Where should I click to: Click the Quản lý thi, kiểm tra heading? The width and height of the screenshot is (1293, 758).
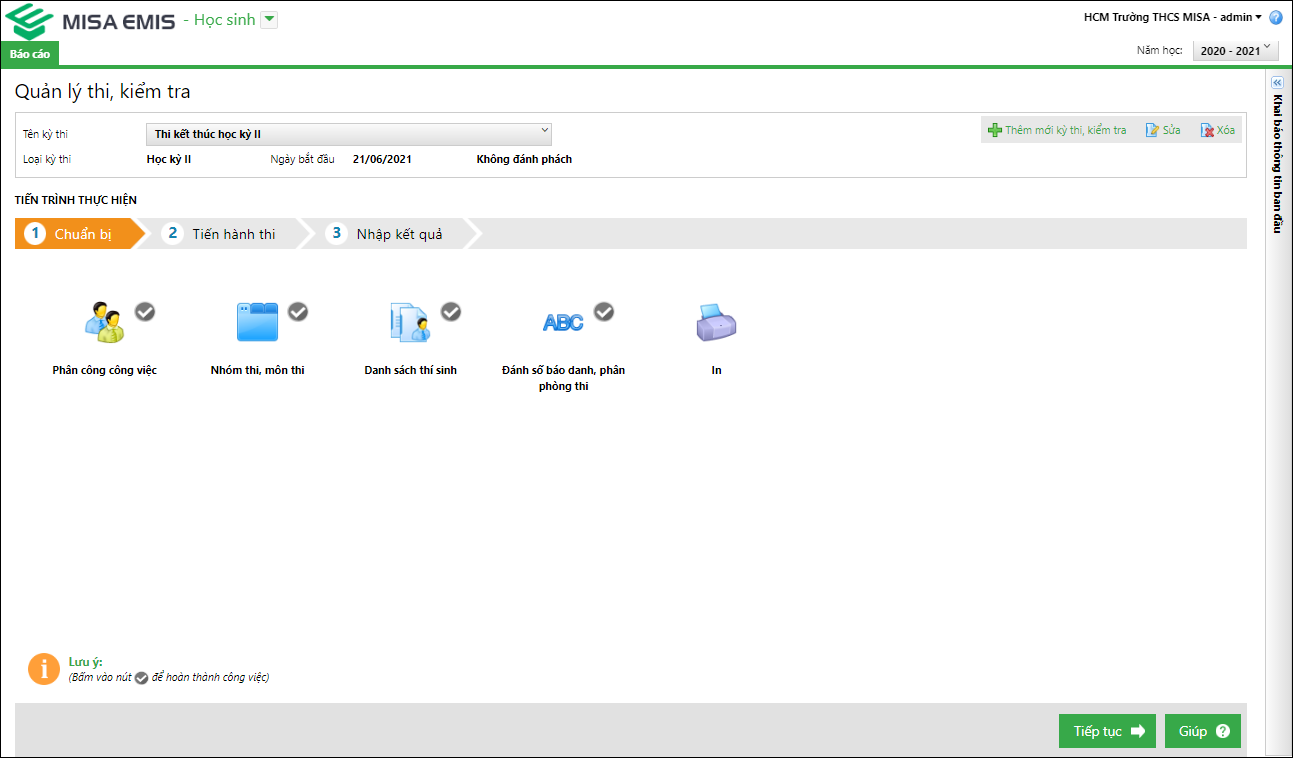[x=103, y=92]
